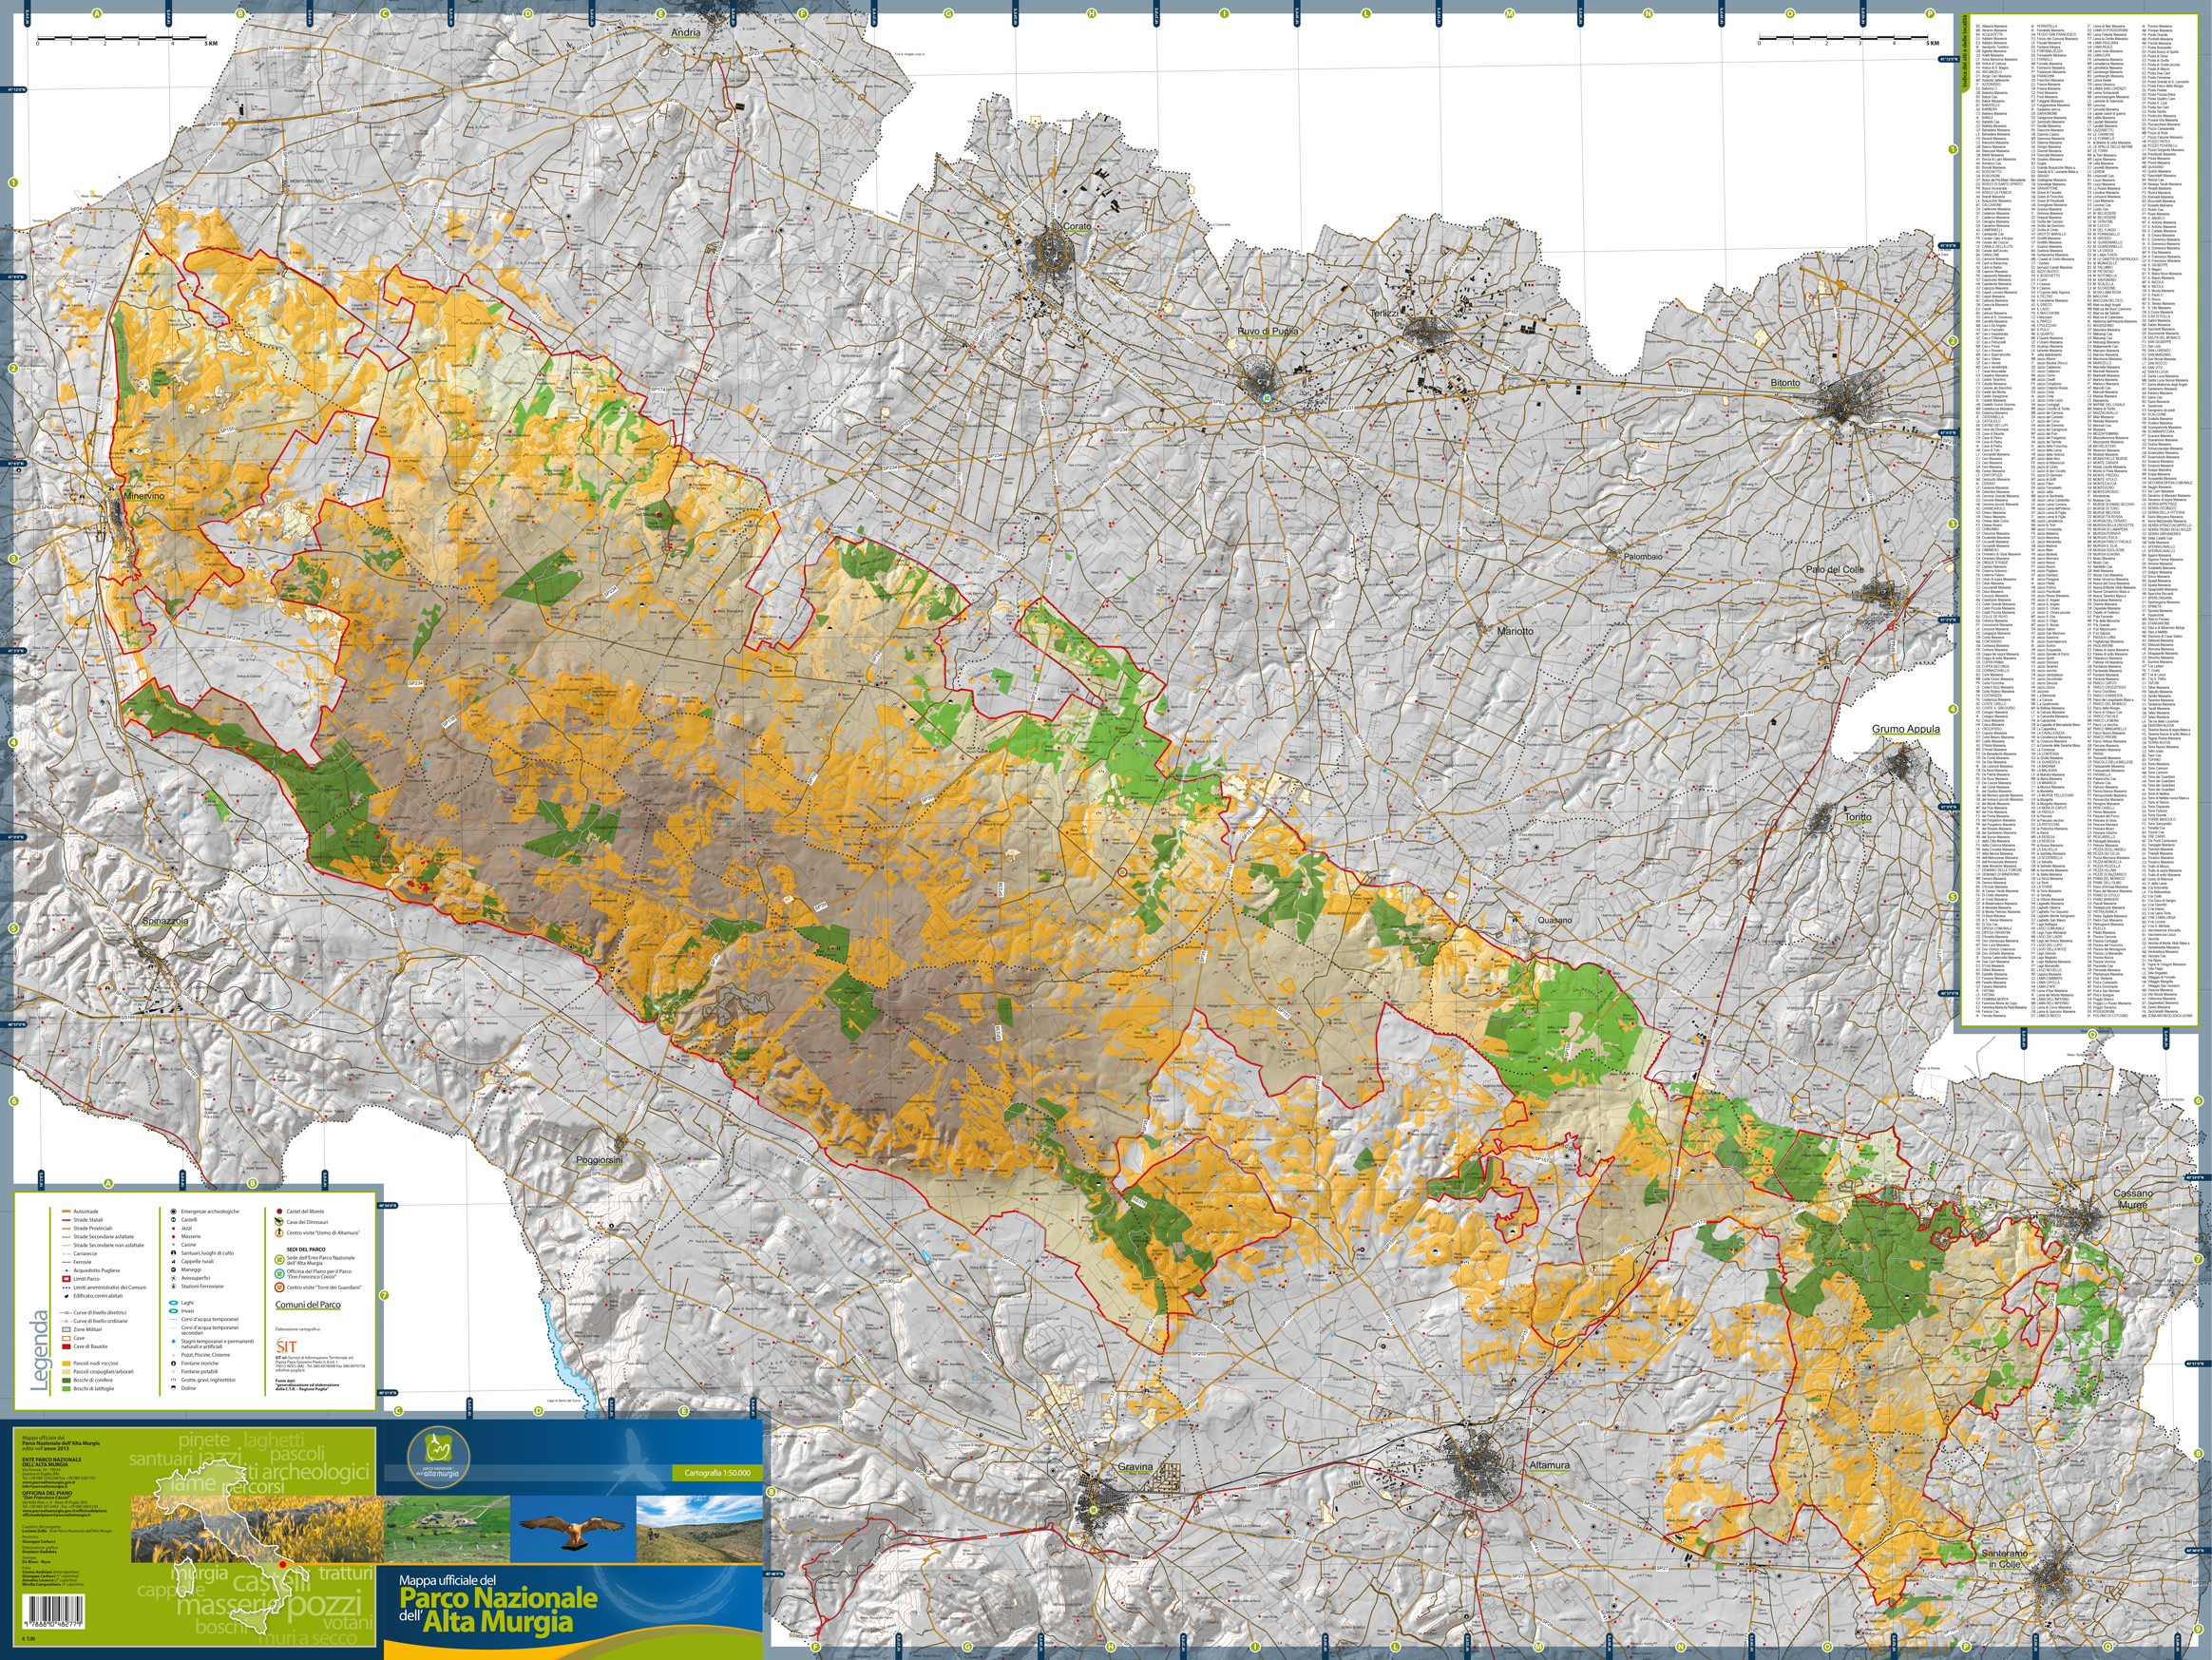Click the Gravina town label
This screenshot has height=1660, width=2212.
1135,1467
